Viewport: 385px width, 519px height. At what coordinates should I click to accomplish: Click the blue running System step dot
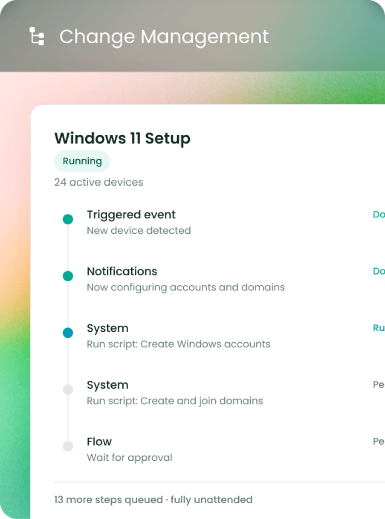[x=68, y=333]
